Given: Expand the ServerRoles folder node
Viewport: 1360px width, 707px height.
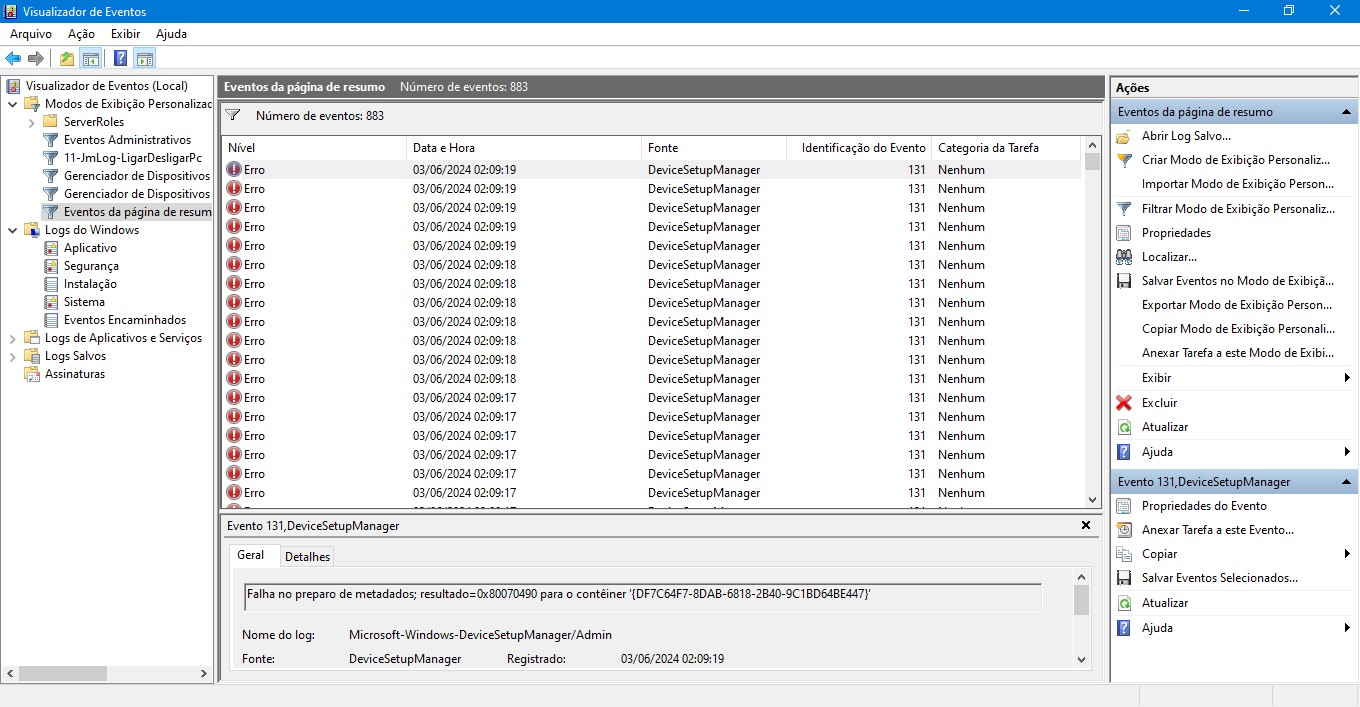Looking at the screenshot, I should tap(32, 122).
